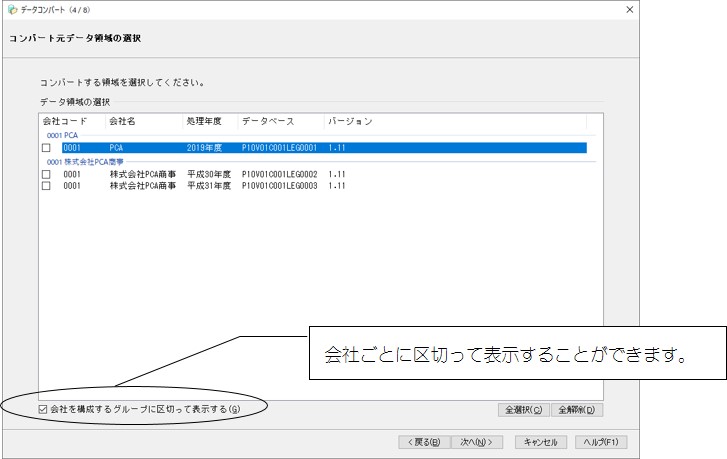The image size is (727, 459).
Task: Close the データコンバート dialog window
Action: pos(629,9)
